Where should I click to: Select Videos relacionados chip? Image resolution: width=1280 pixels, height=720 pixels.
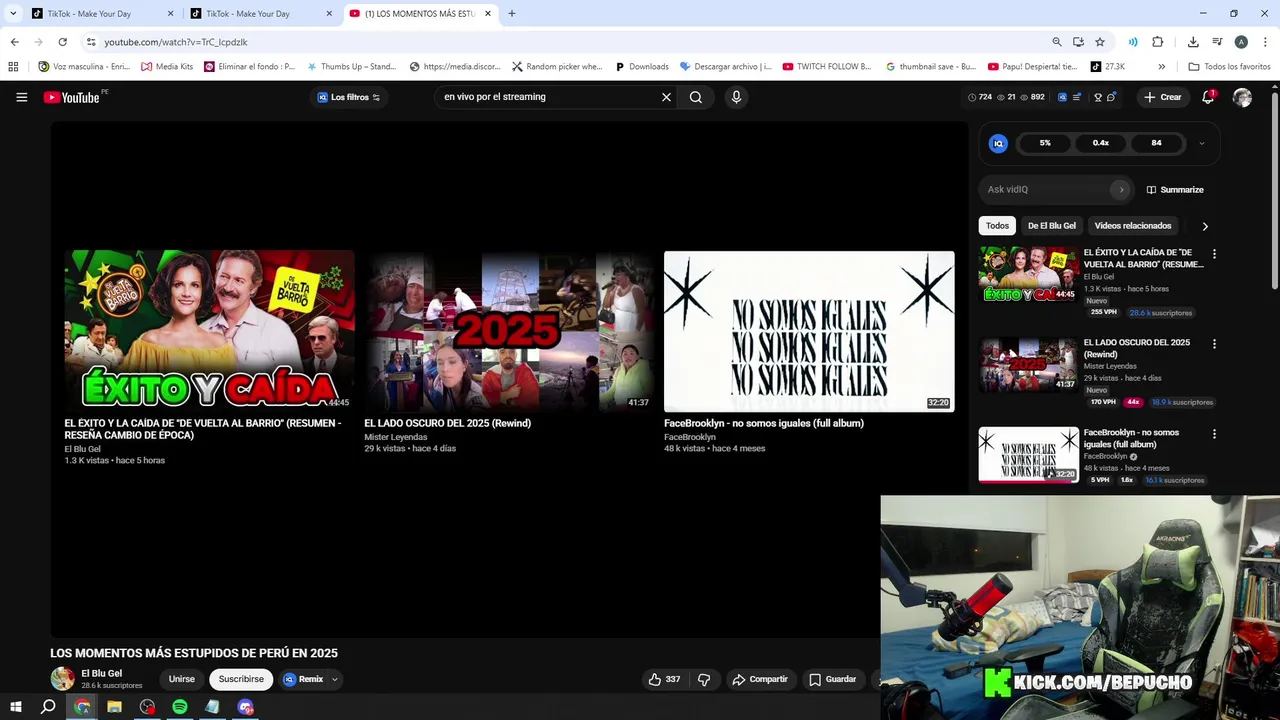coord(1132,226)
